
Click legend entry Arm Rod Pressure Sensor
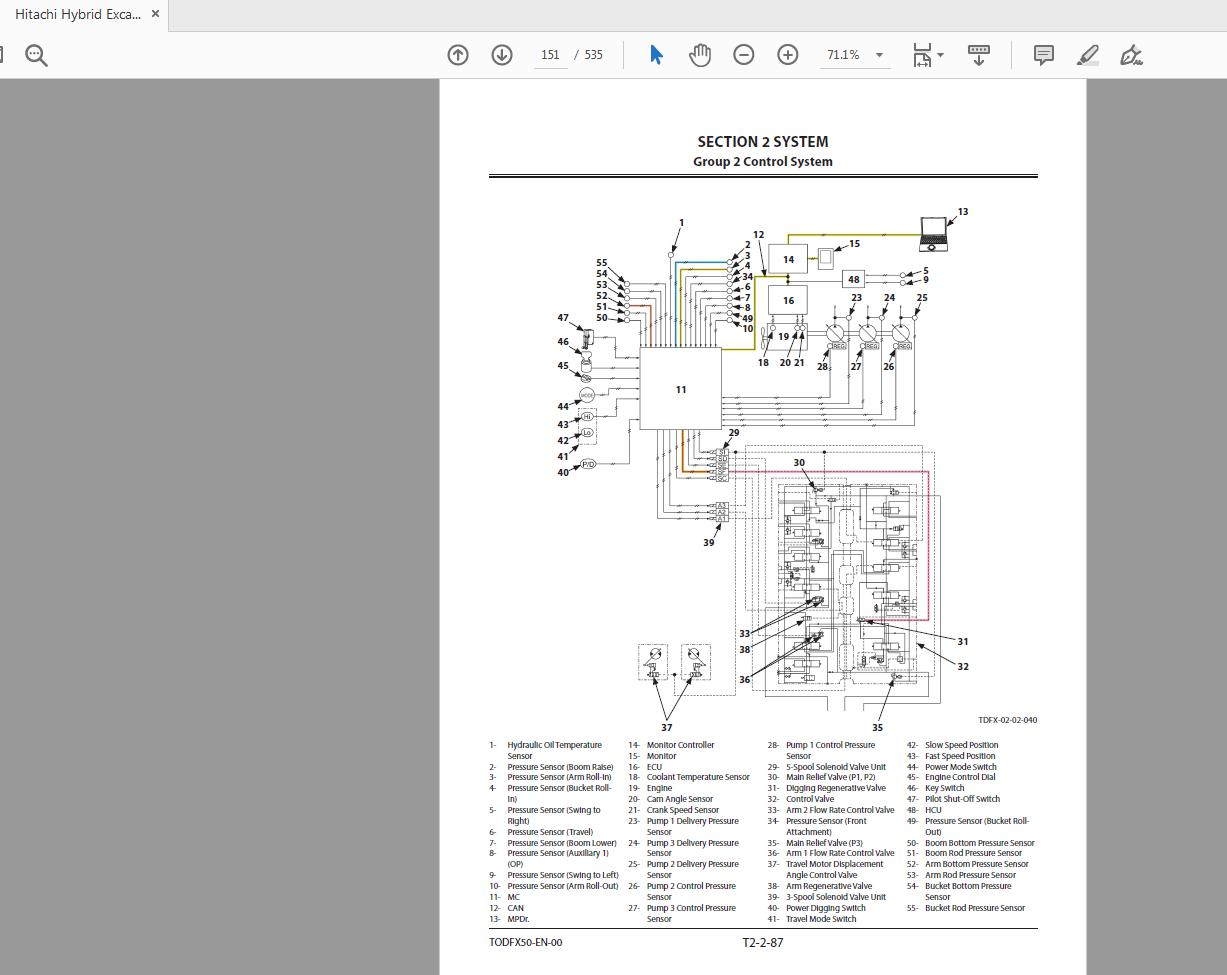click(x=970, y=875)
